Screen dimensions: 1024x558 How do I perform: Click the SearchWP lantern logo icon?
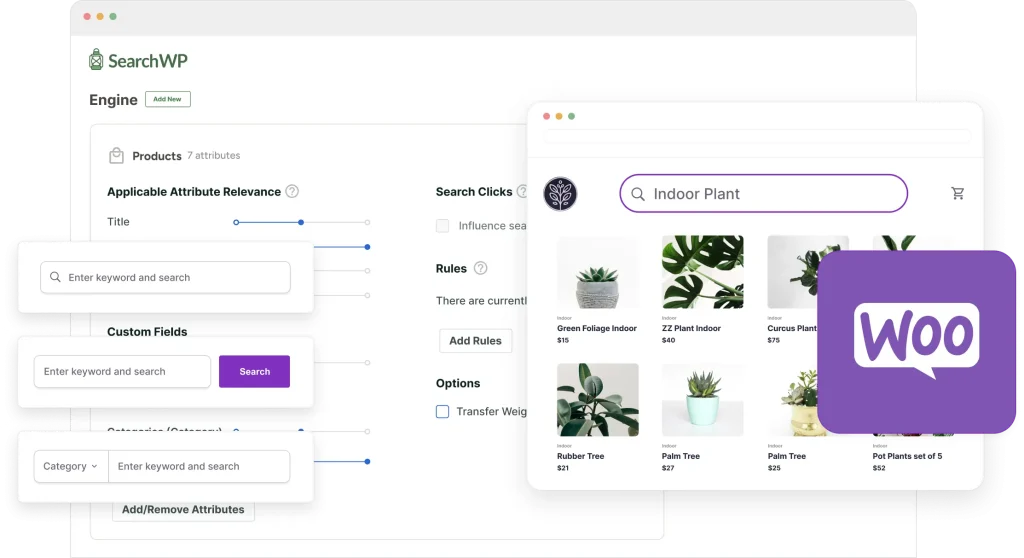tap(96, 59)
